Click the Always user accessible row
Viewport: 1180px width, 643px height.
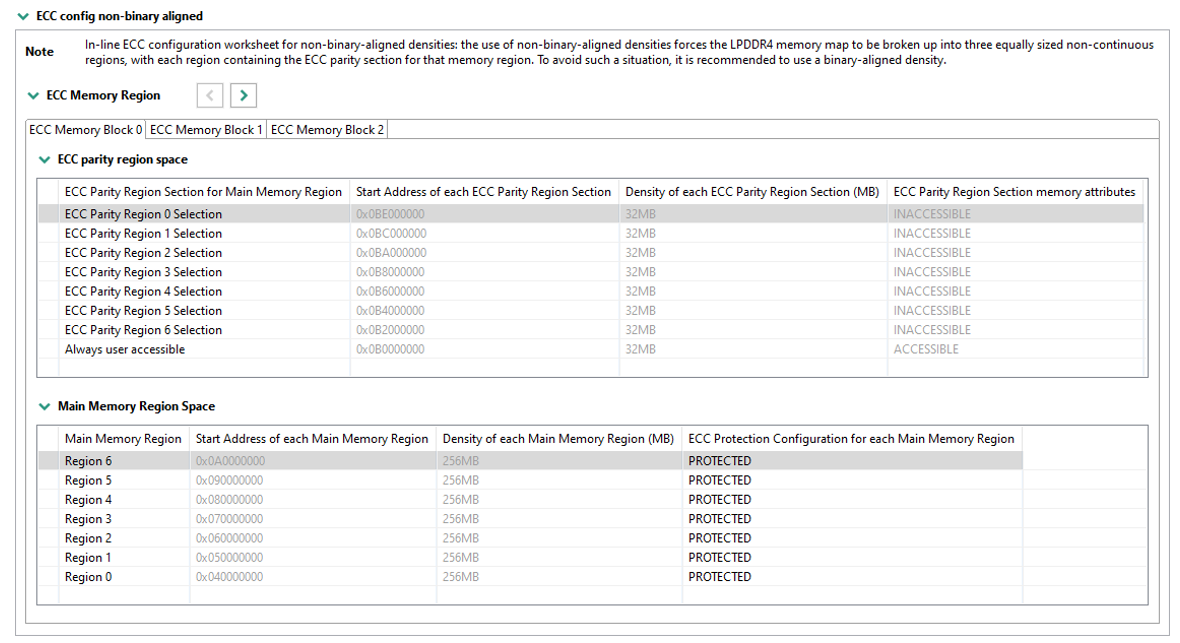tap(125, 349)
